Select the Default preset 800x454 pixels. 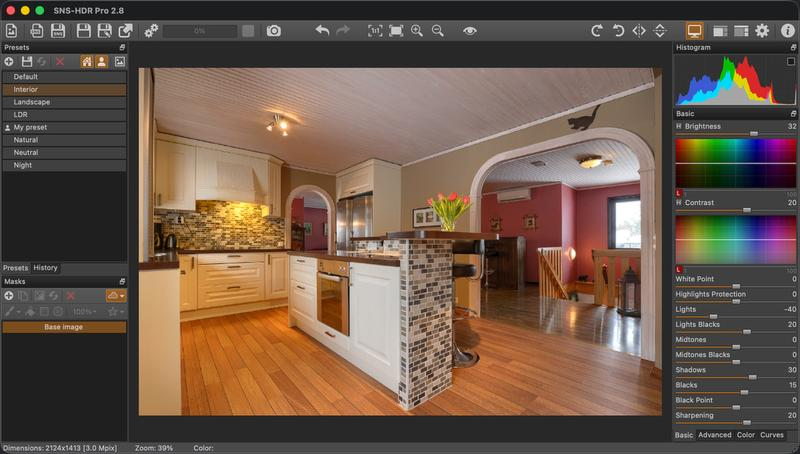[x=64, y=77]
